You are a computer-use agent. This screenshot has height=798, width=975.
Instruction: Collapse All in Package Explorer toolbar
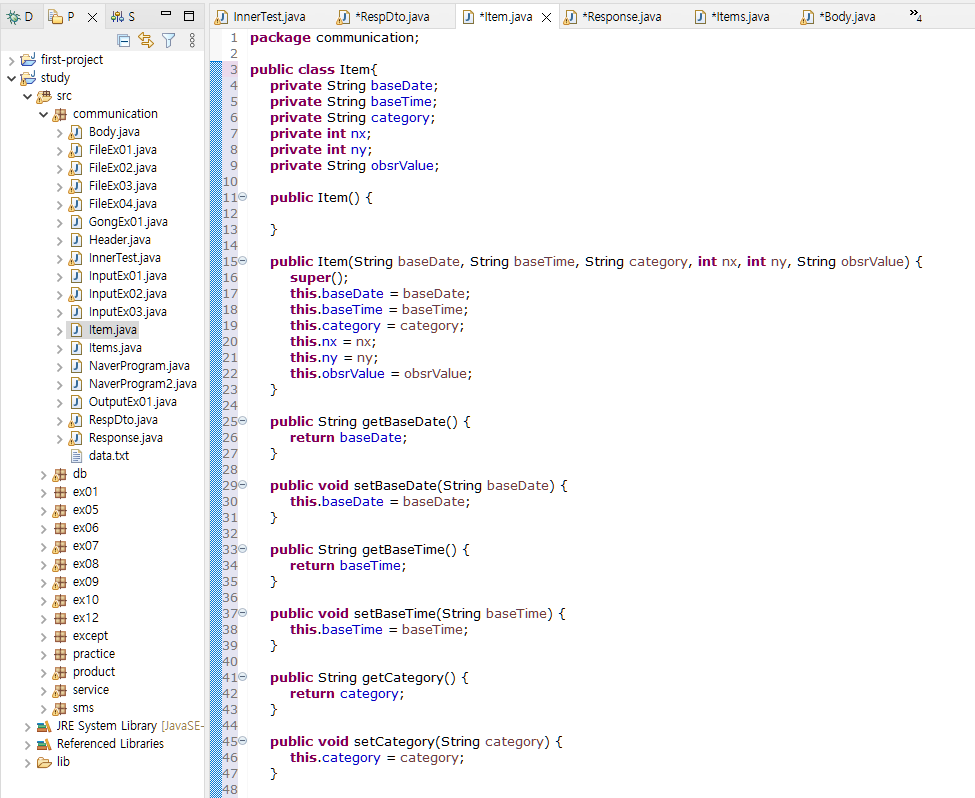[124, 41]
